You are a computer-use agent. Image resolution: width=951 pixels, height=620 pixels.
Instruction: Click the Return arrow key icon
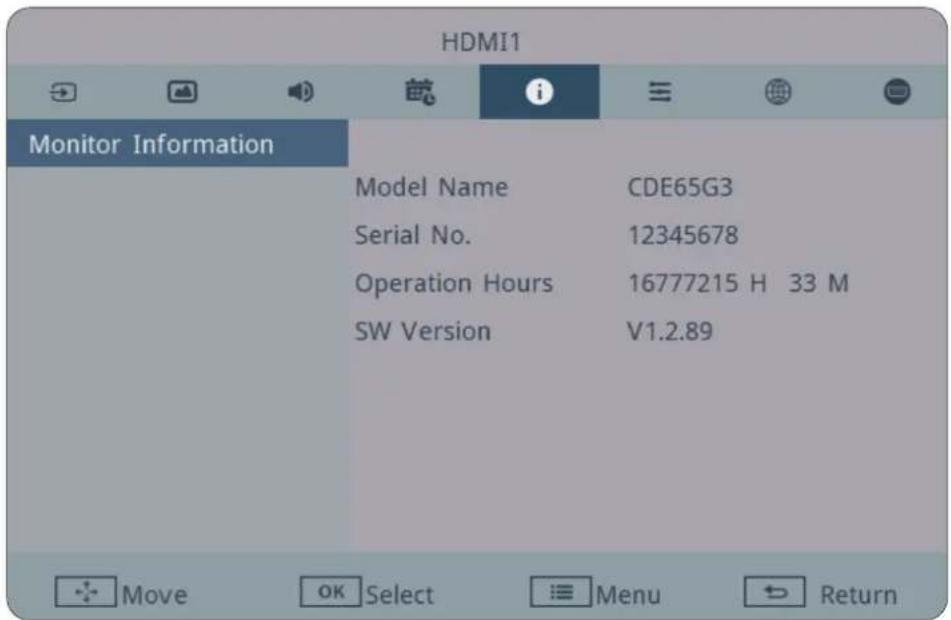[775, 591]
